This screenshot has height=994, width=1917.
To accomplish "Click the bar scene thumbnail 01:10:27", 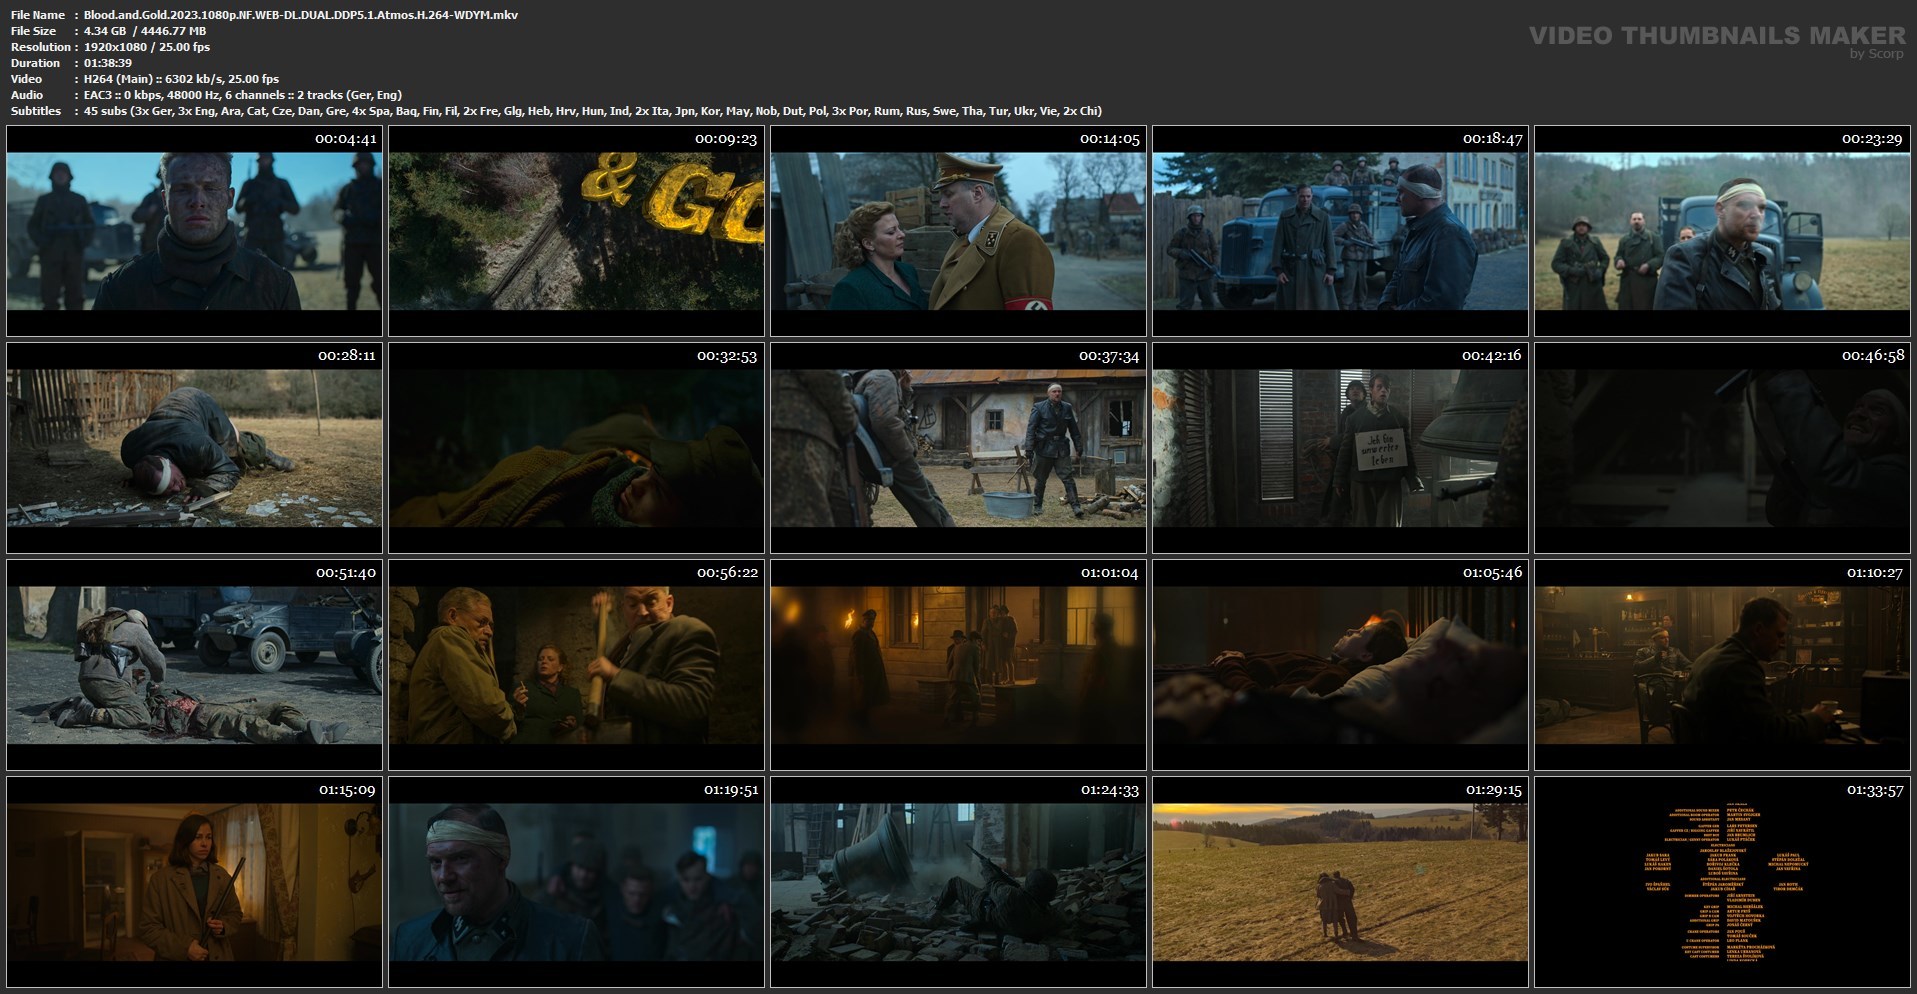I will tap(1722, 665).
